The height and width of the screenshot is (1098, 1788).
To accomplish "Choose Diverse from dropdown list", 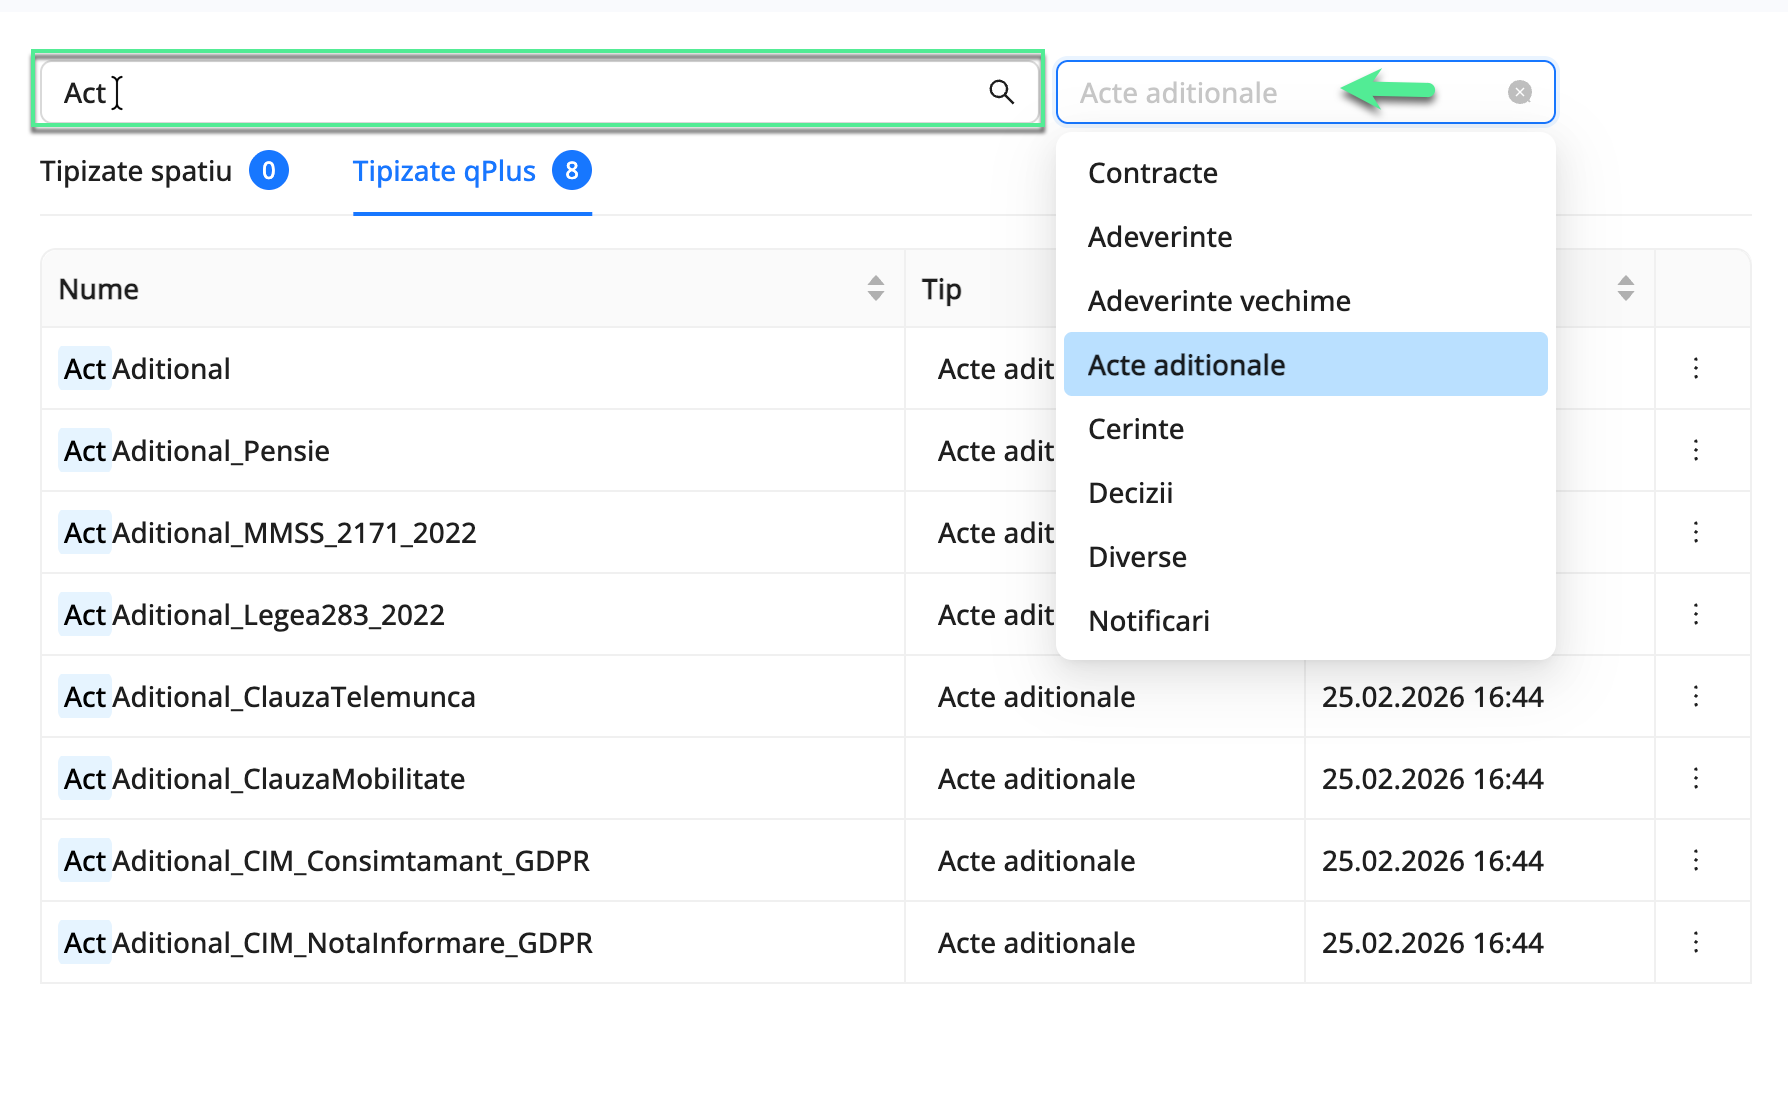I will tap(1305, 557).
